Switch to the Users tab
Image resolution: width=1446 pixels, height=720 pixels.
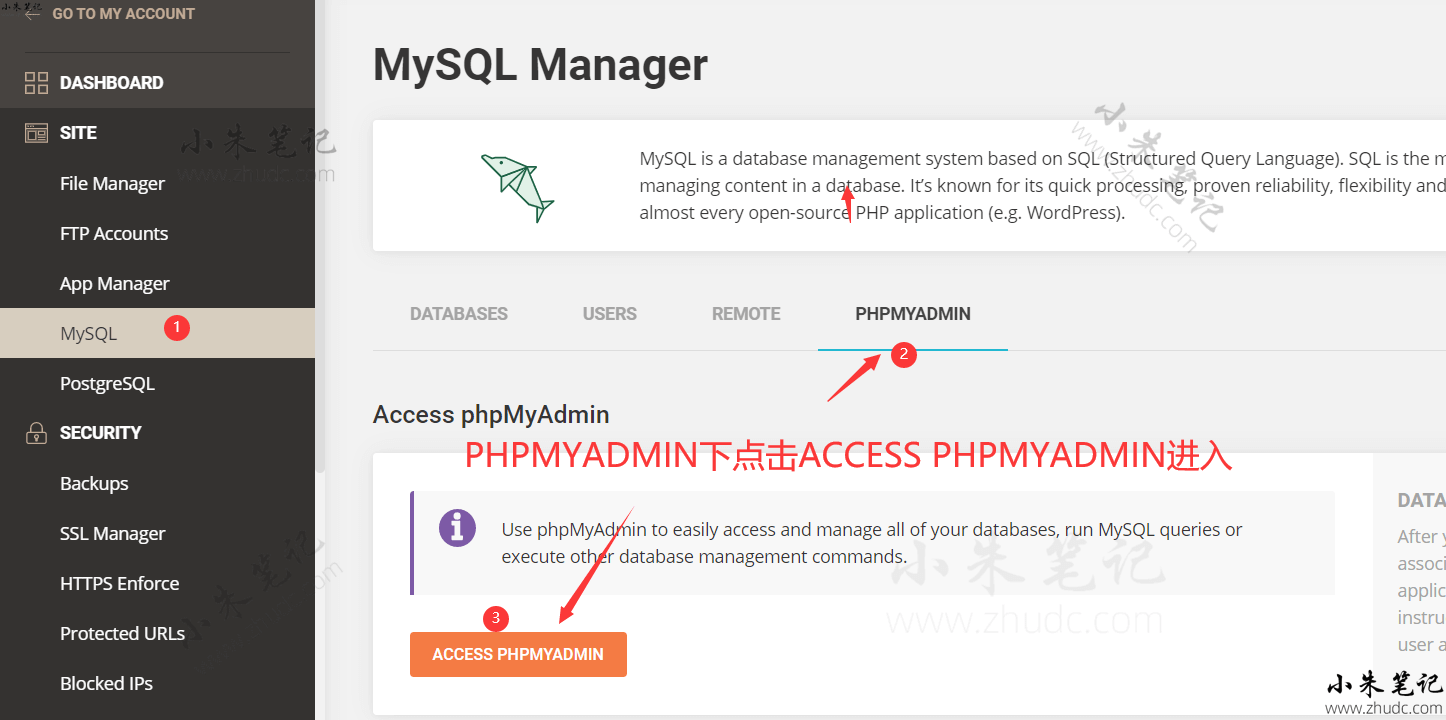click(610, 314)
